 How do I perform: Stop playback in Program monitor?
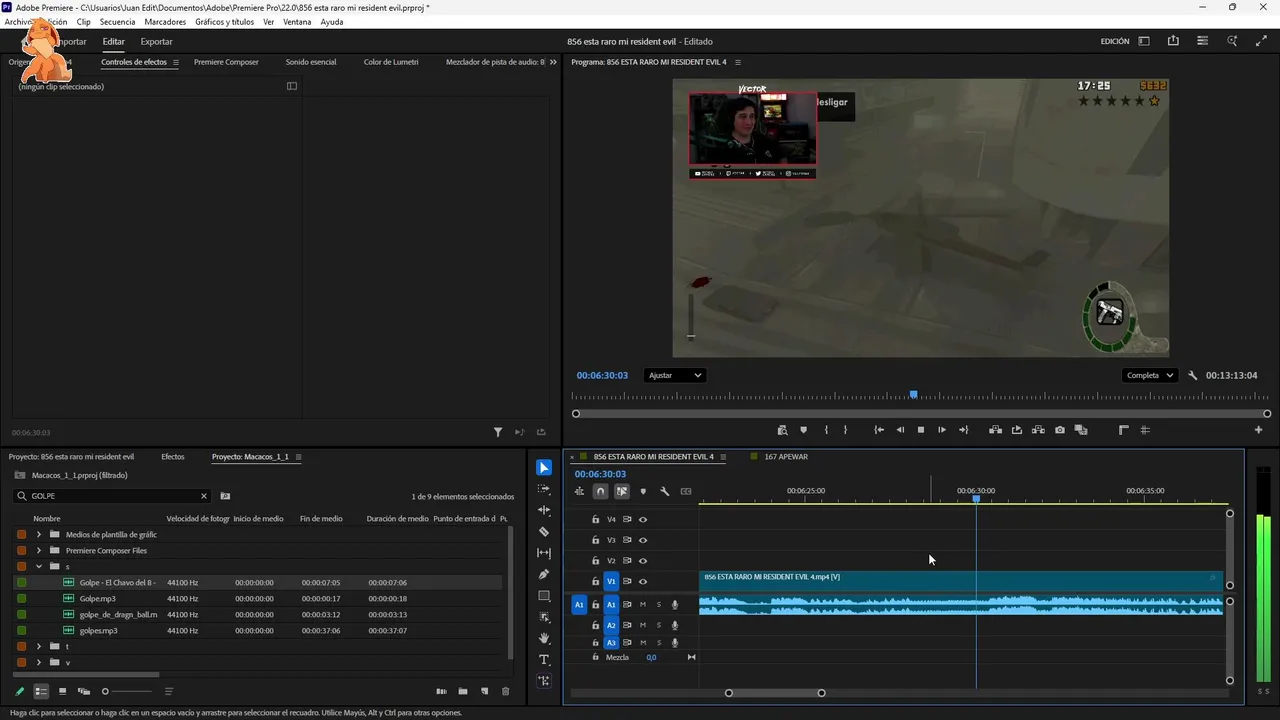click(921, 430)
